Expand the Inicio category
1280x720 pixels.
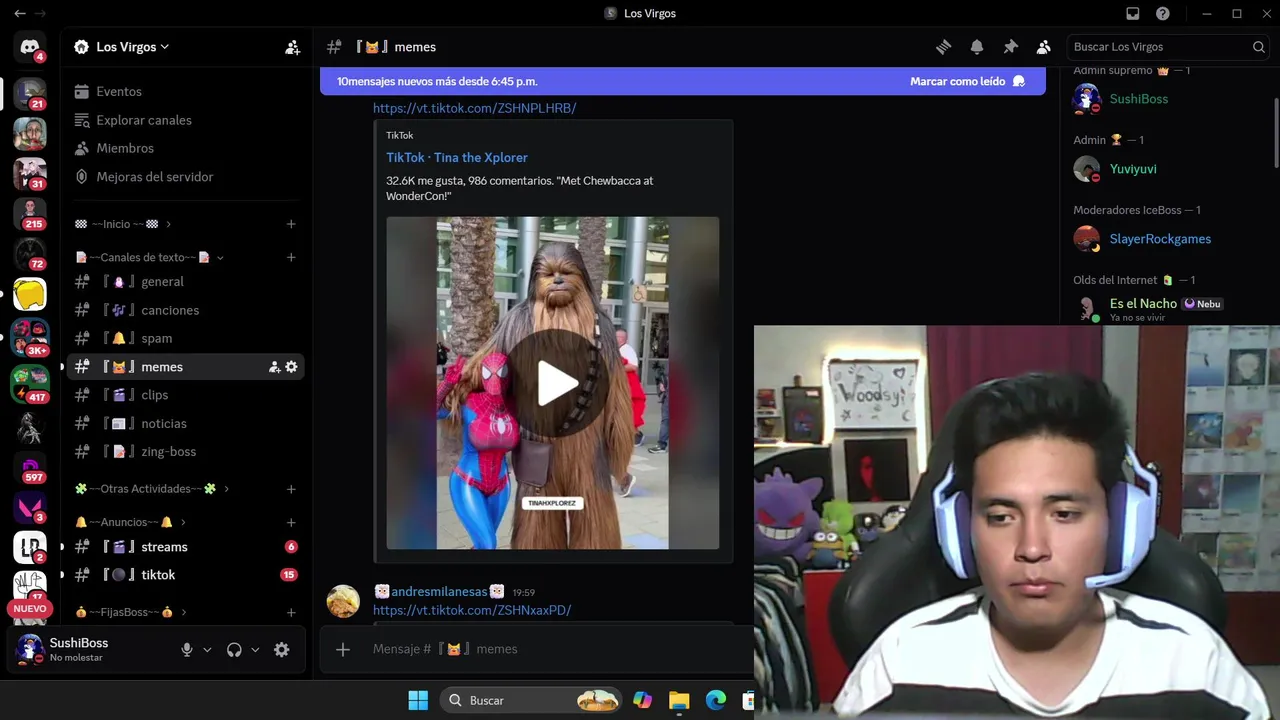click(123, 224)
